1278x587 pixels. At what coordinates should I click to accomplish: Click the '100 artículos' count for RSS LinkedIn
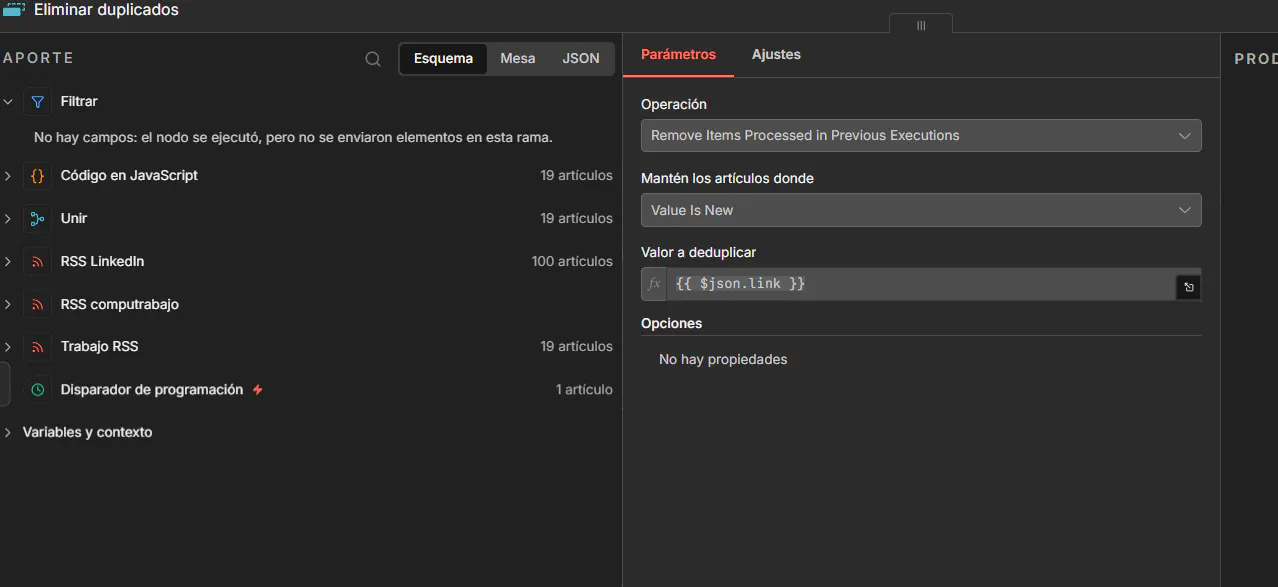coord(572,262)
